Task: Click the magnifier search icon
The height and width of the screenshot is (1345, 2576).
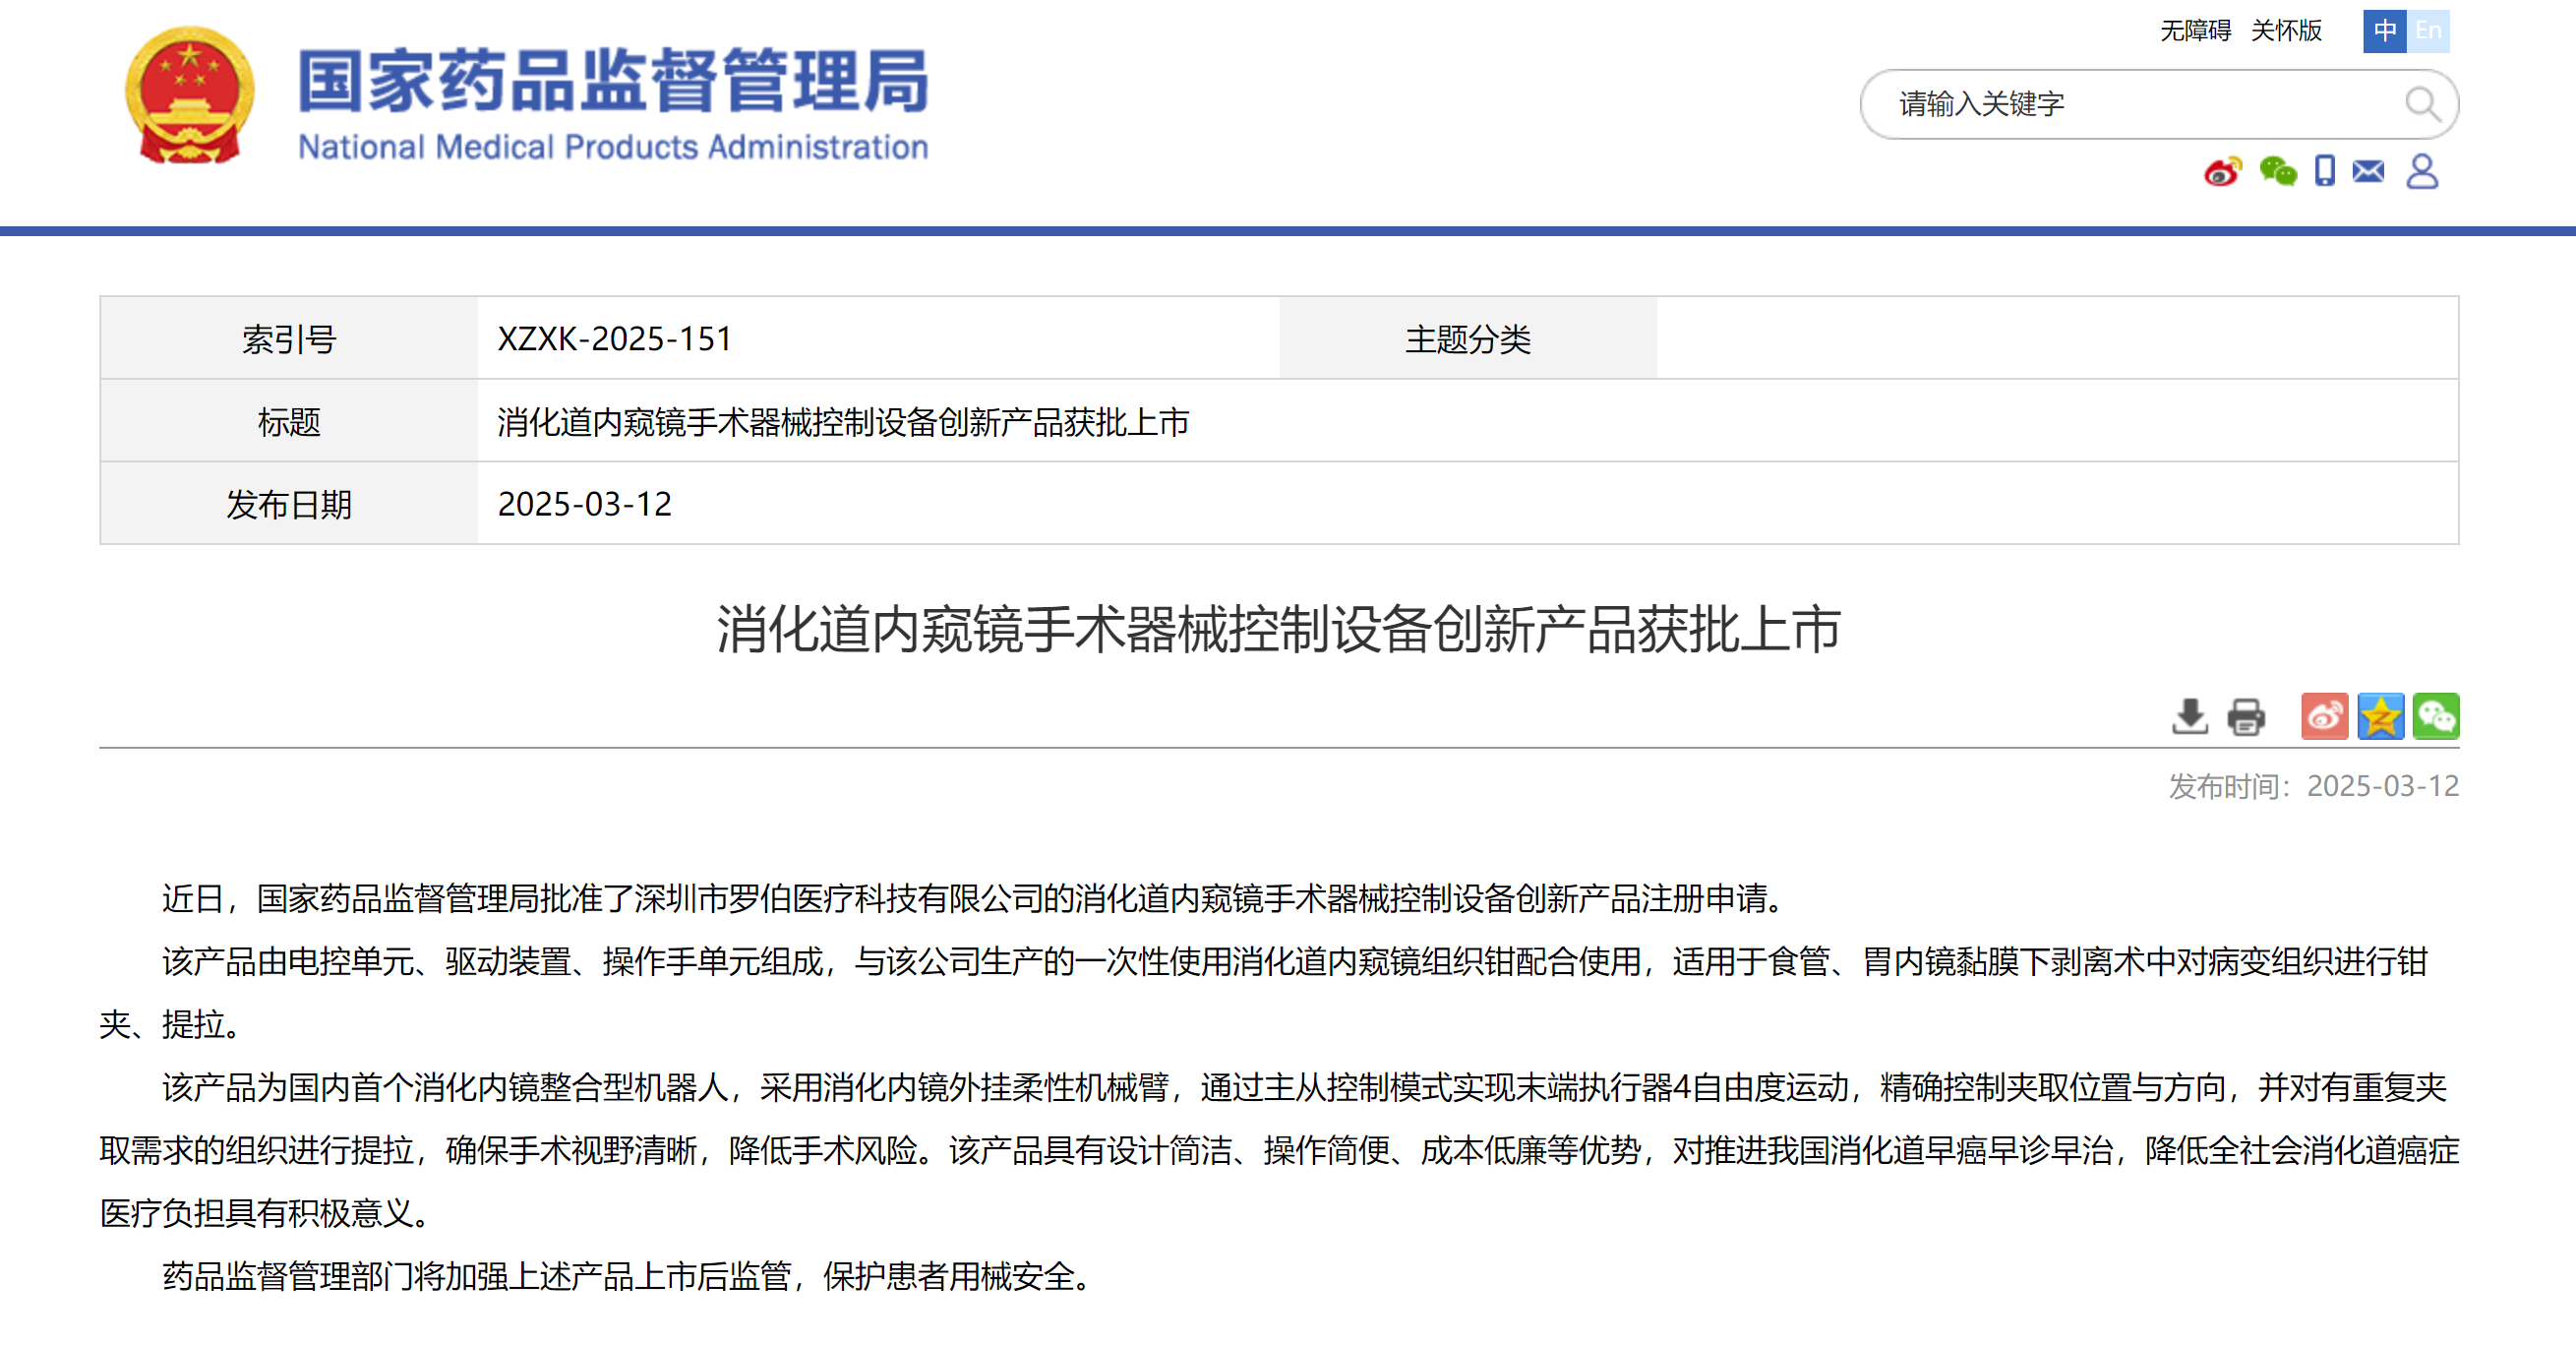Action: [2422, 103]
